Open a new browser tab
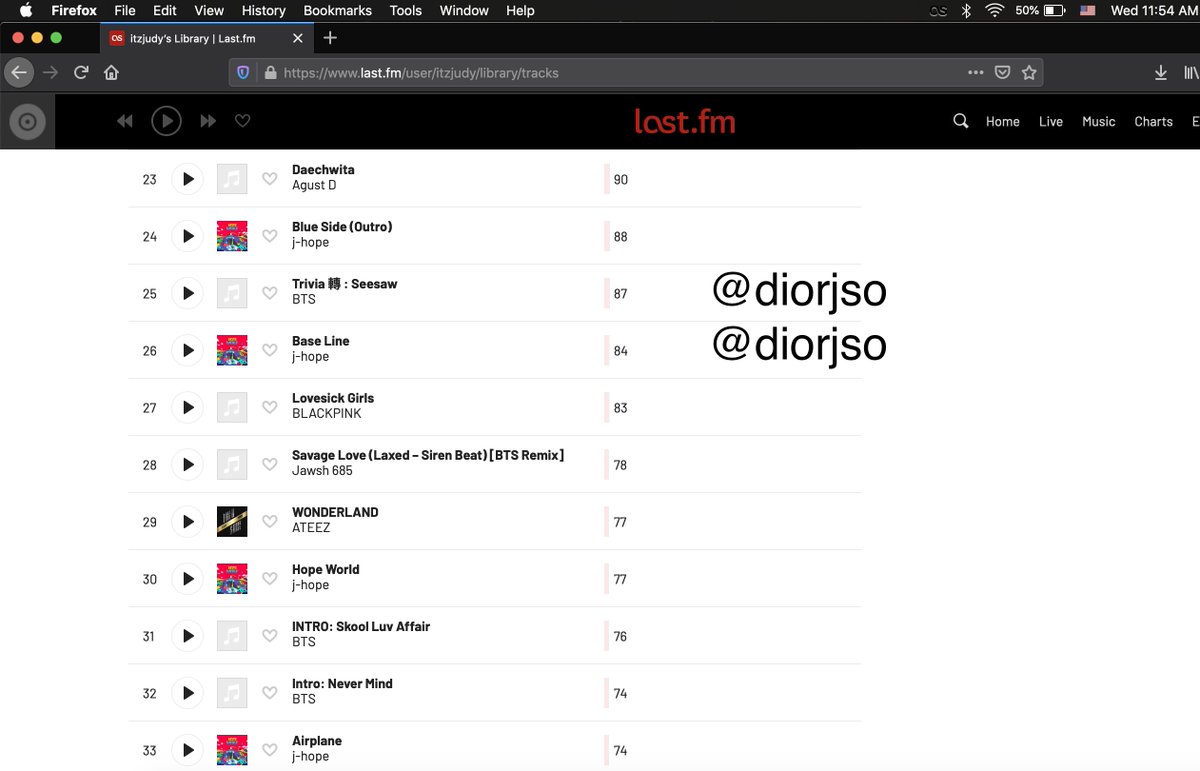 point(330,38)
